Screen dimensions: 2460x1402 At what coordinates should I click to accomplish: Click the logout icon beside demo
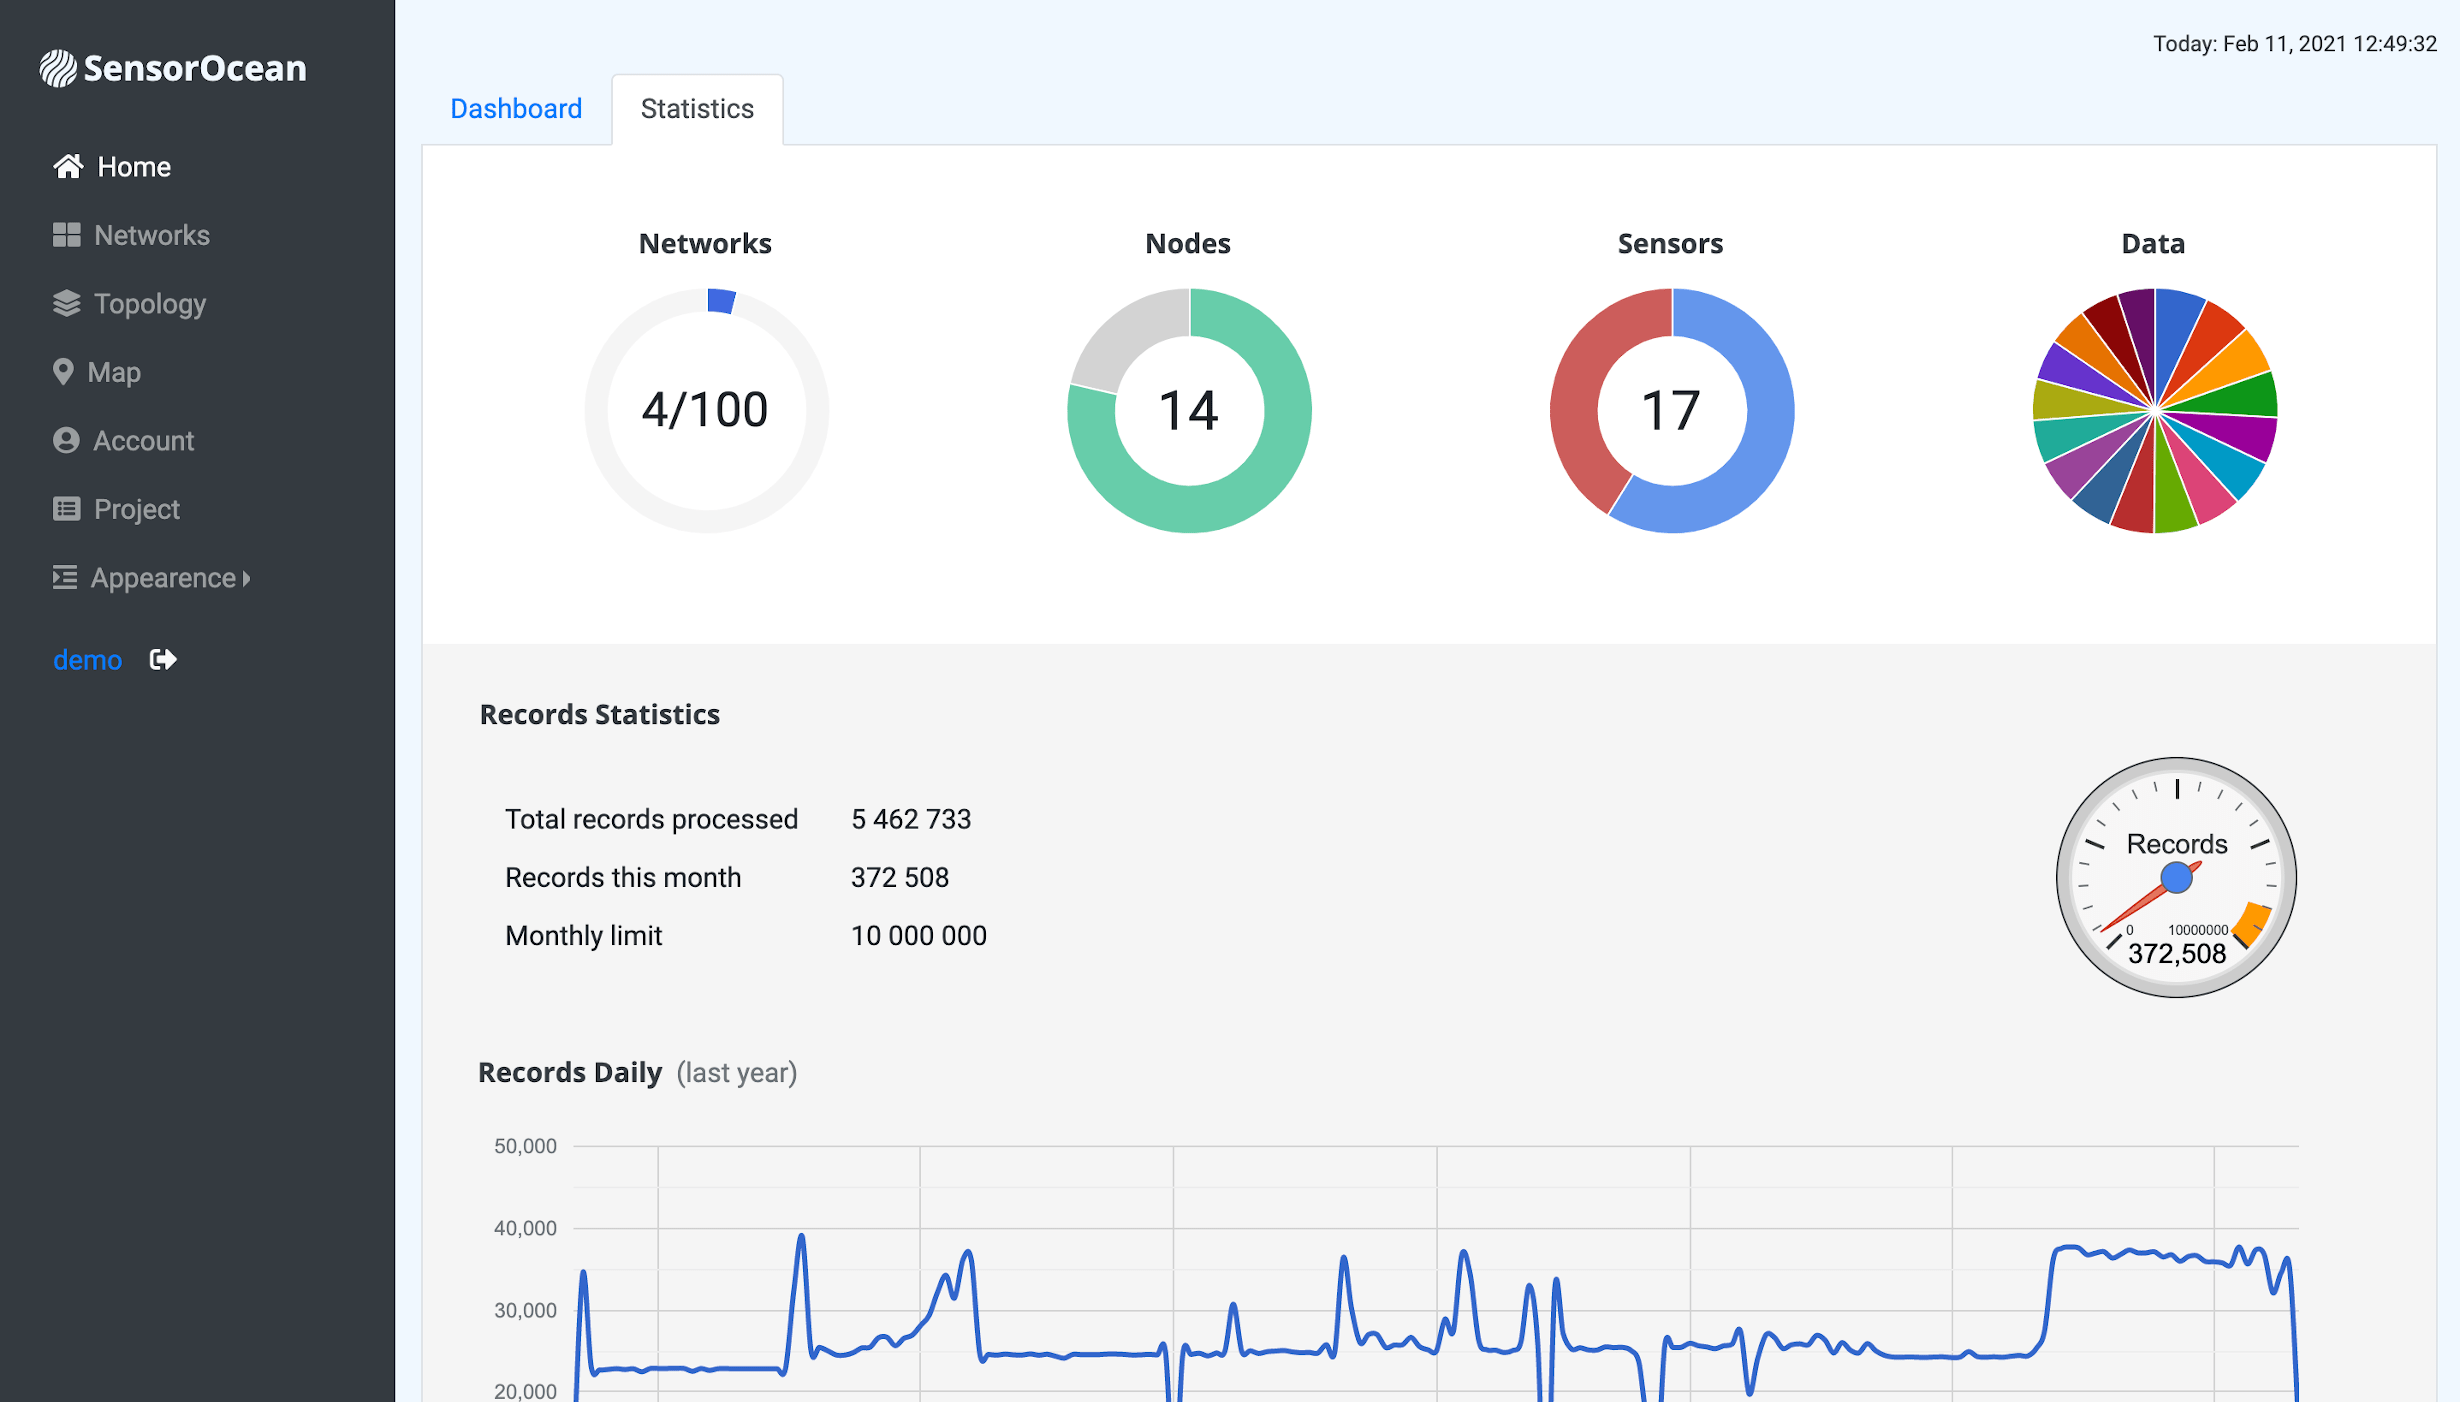163,660
